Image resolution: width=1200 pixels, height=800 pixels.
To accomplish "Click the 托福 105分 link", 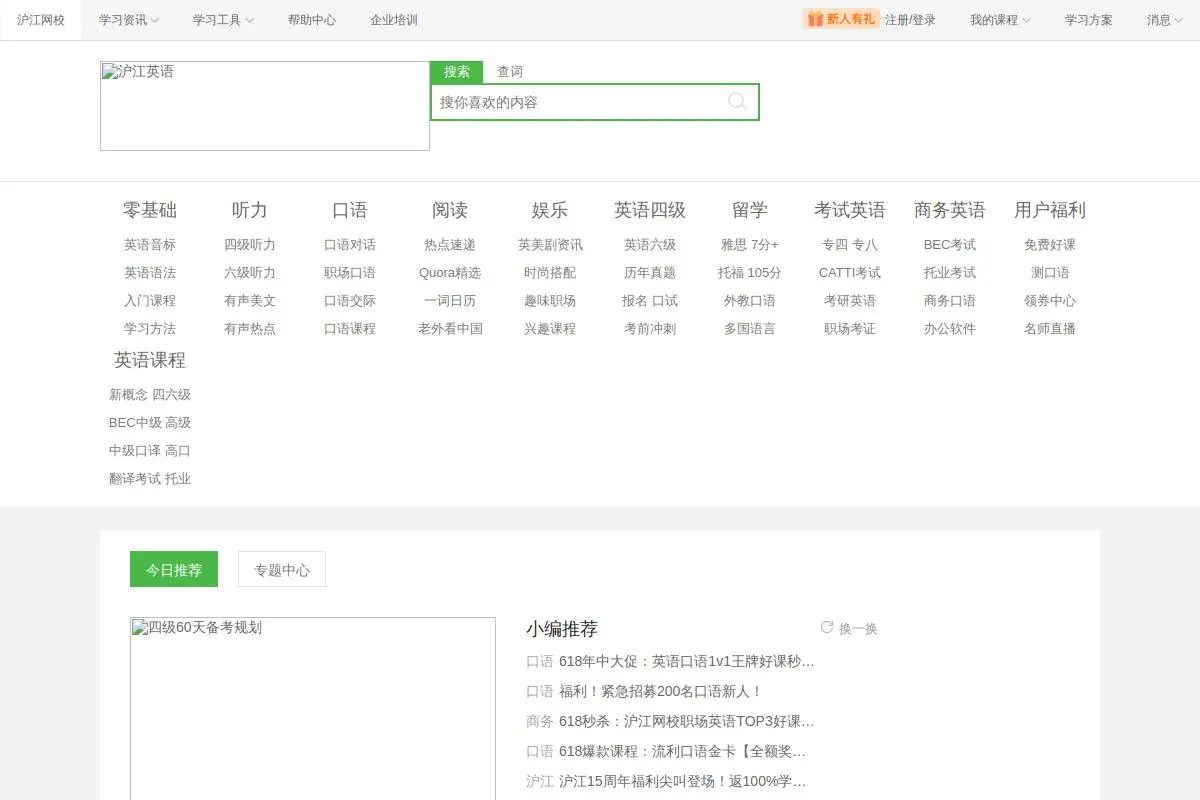I will pyautogui.click(x=750, y=273).
